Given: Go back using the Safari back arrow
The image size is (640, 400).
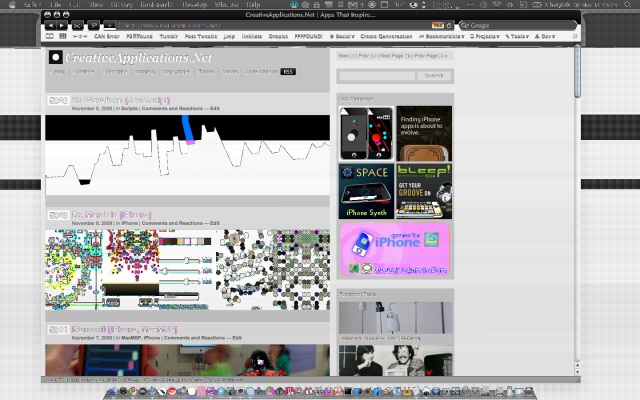Looking at the screenshot, I should pos(51,25).
